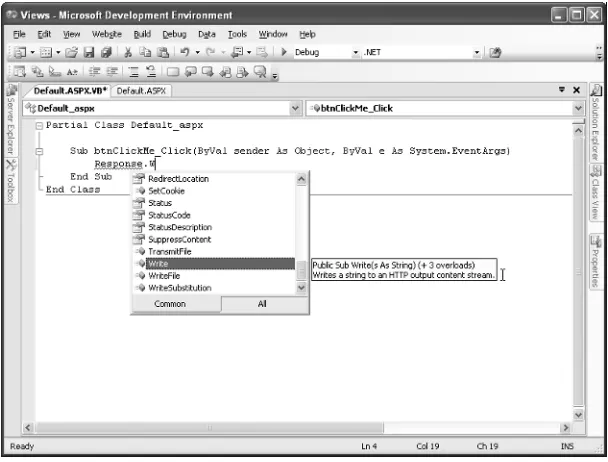Open the Class View side tab
This screenshot has width=608, height=462.
[x=595, y=192]
